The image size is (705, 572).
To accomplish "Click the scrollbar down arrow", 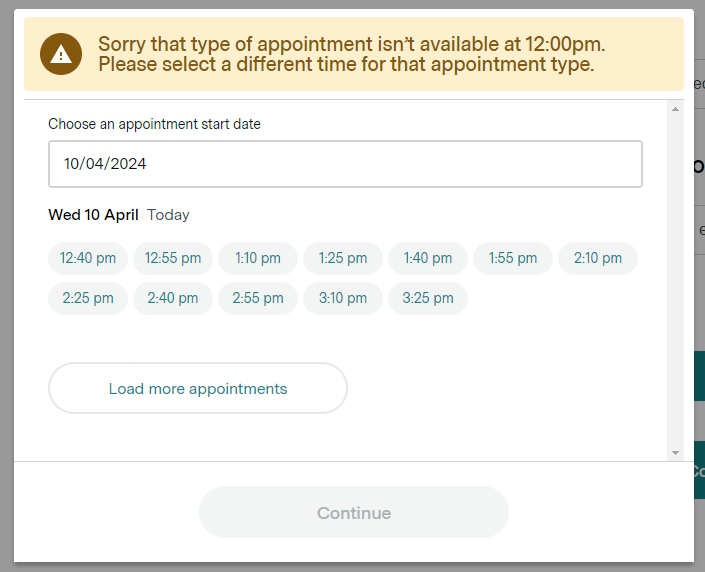I will [676, 453].
